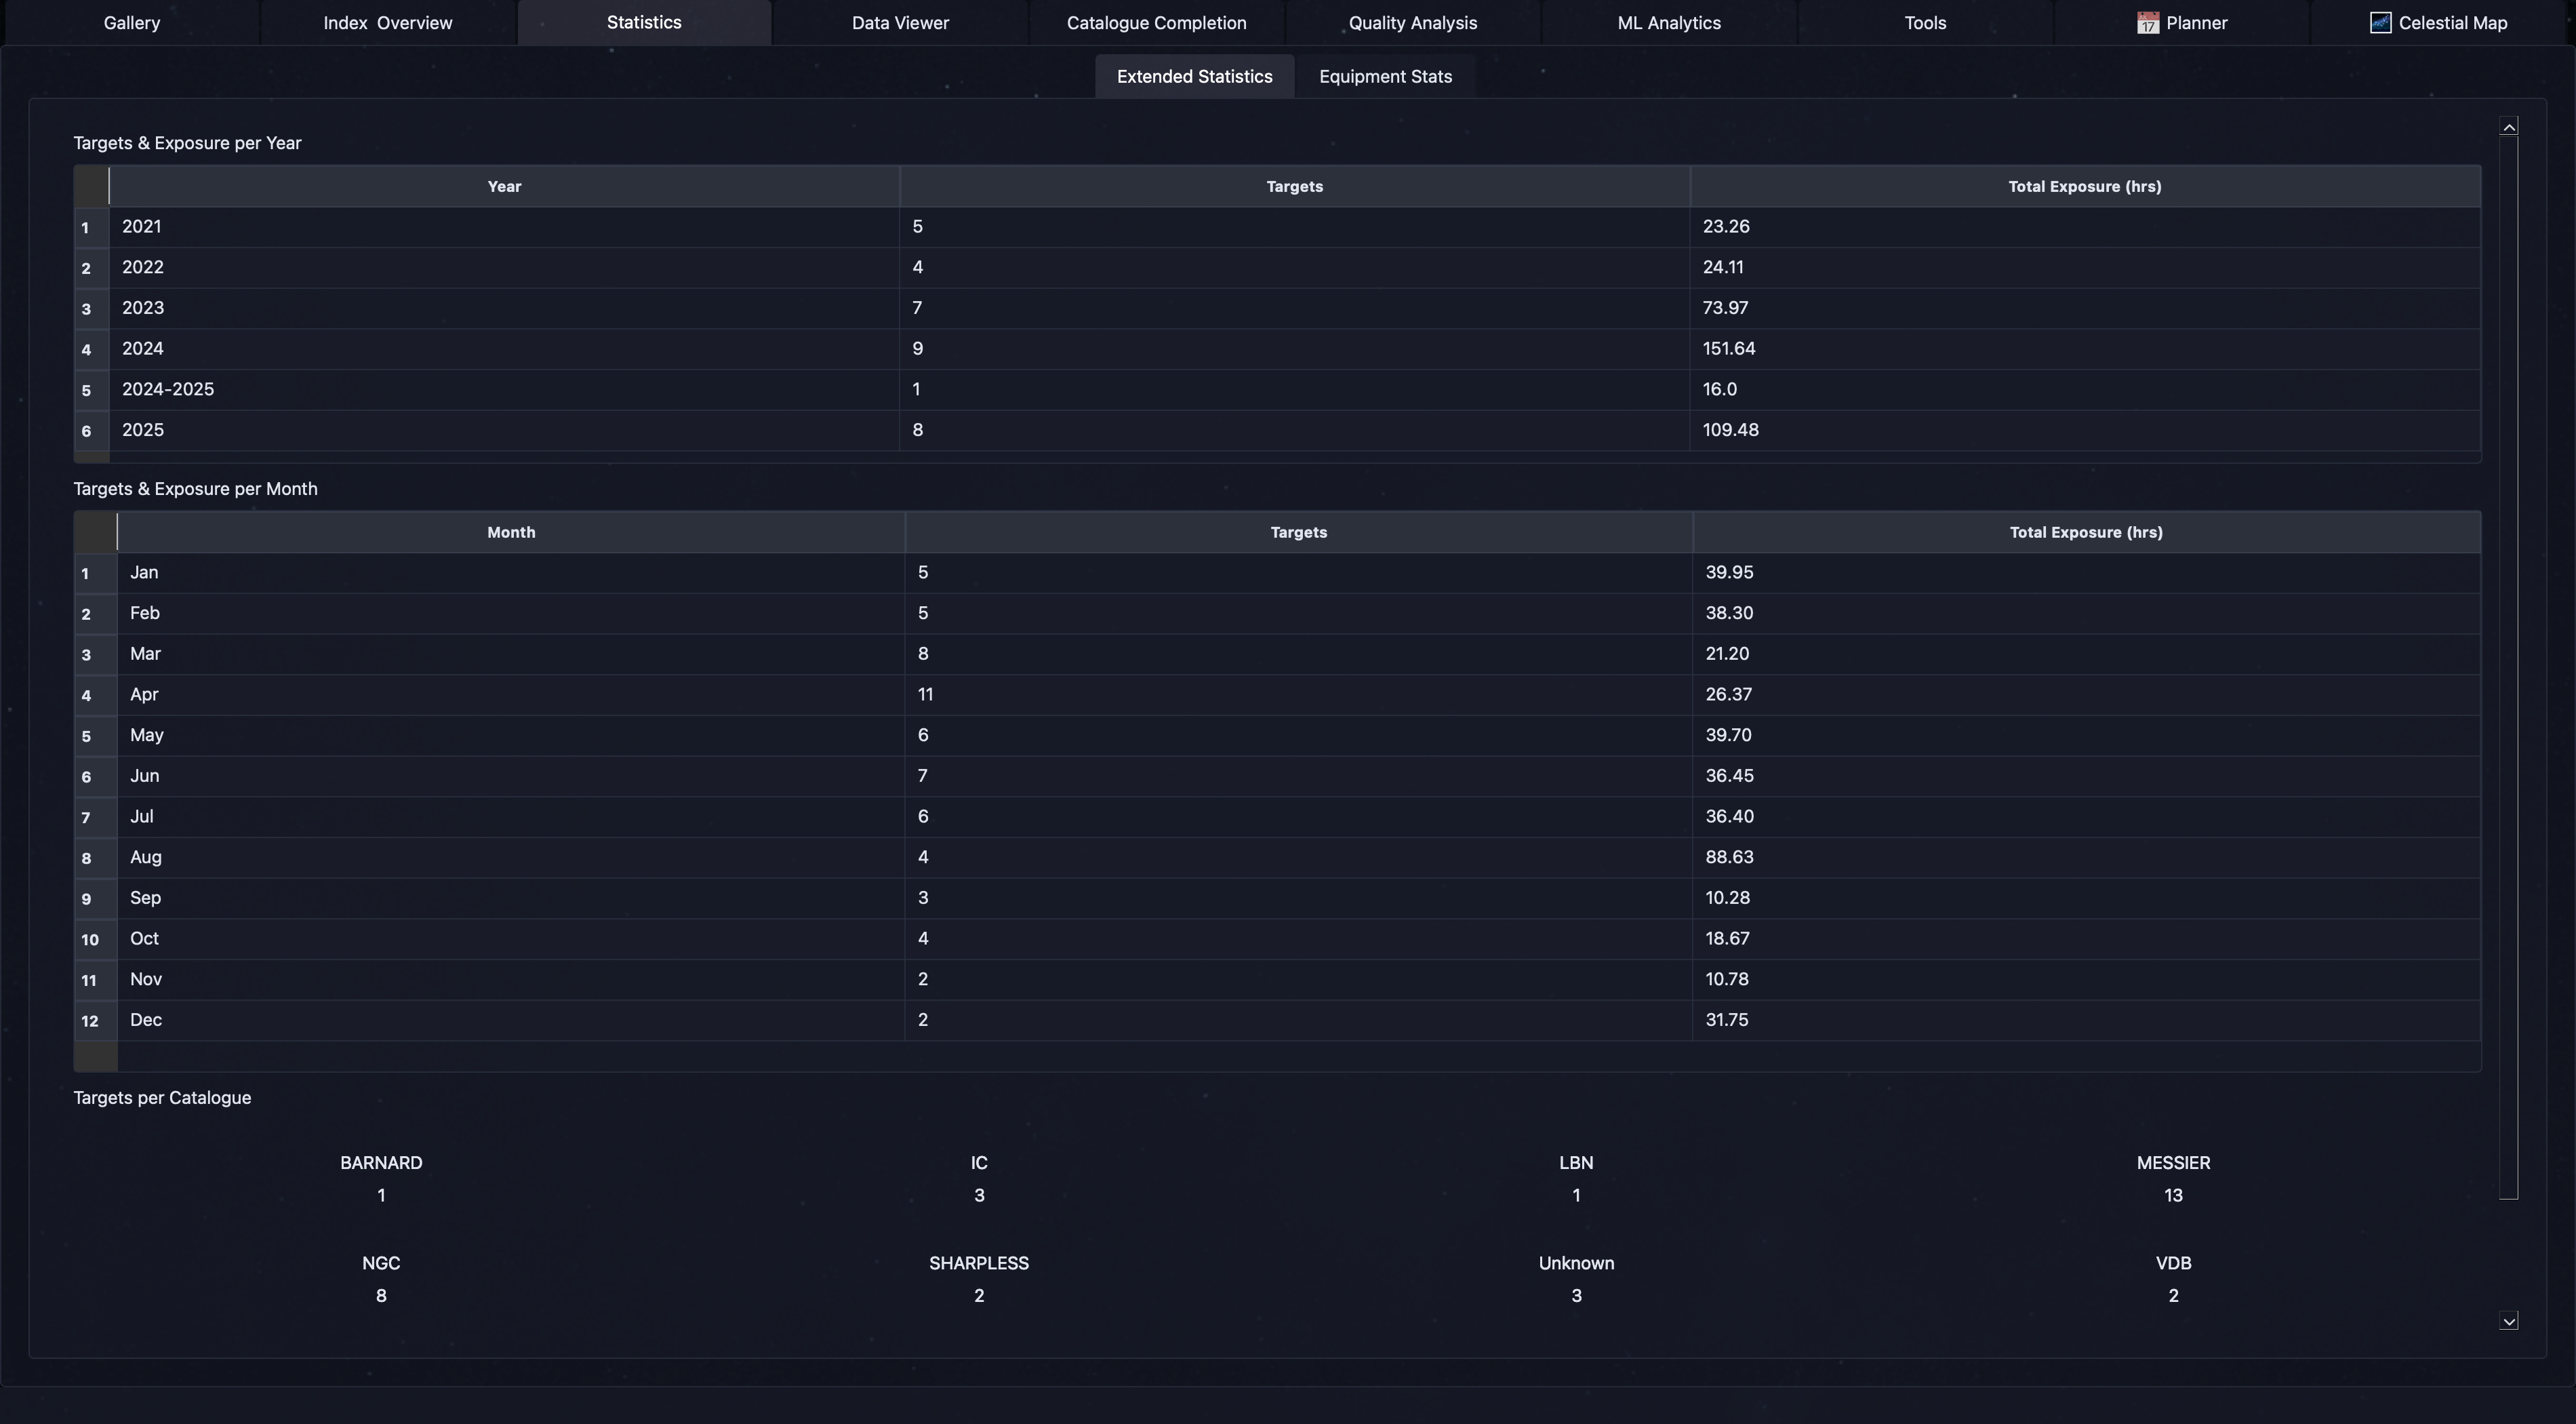Screen dimensions: 2576x1424
Task: Sort by the Year column header
Action: (x=504, y=187)
